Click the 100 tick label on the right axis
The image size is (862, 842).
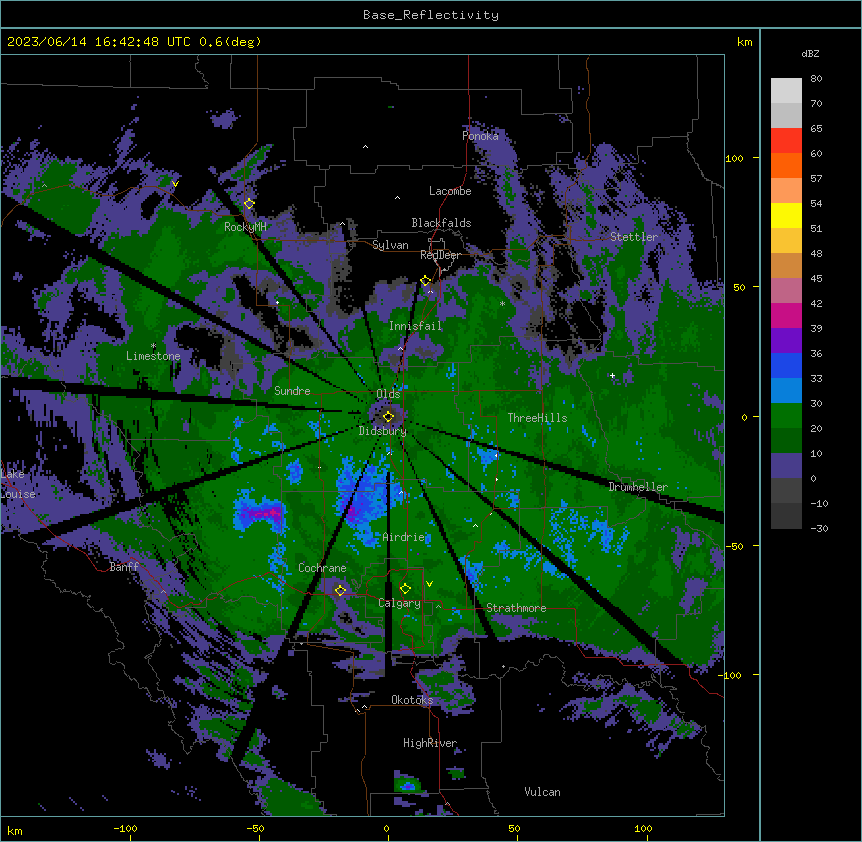click(734, 158)
